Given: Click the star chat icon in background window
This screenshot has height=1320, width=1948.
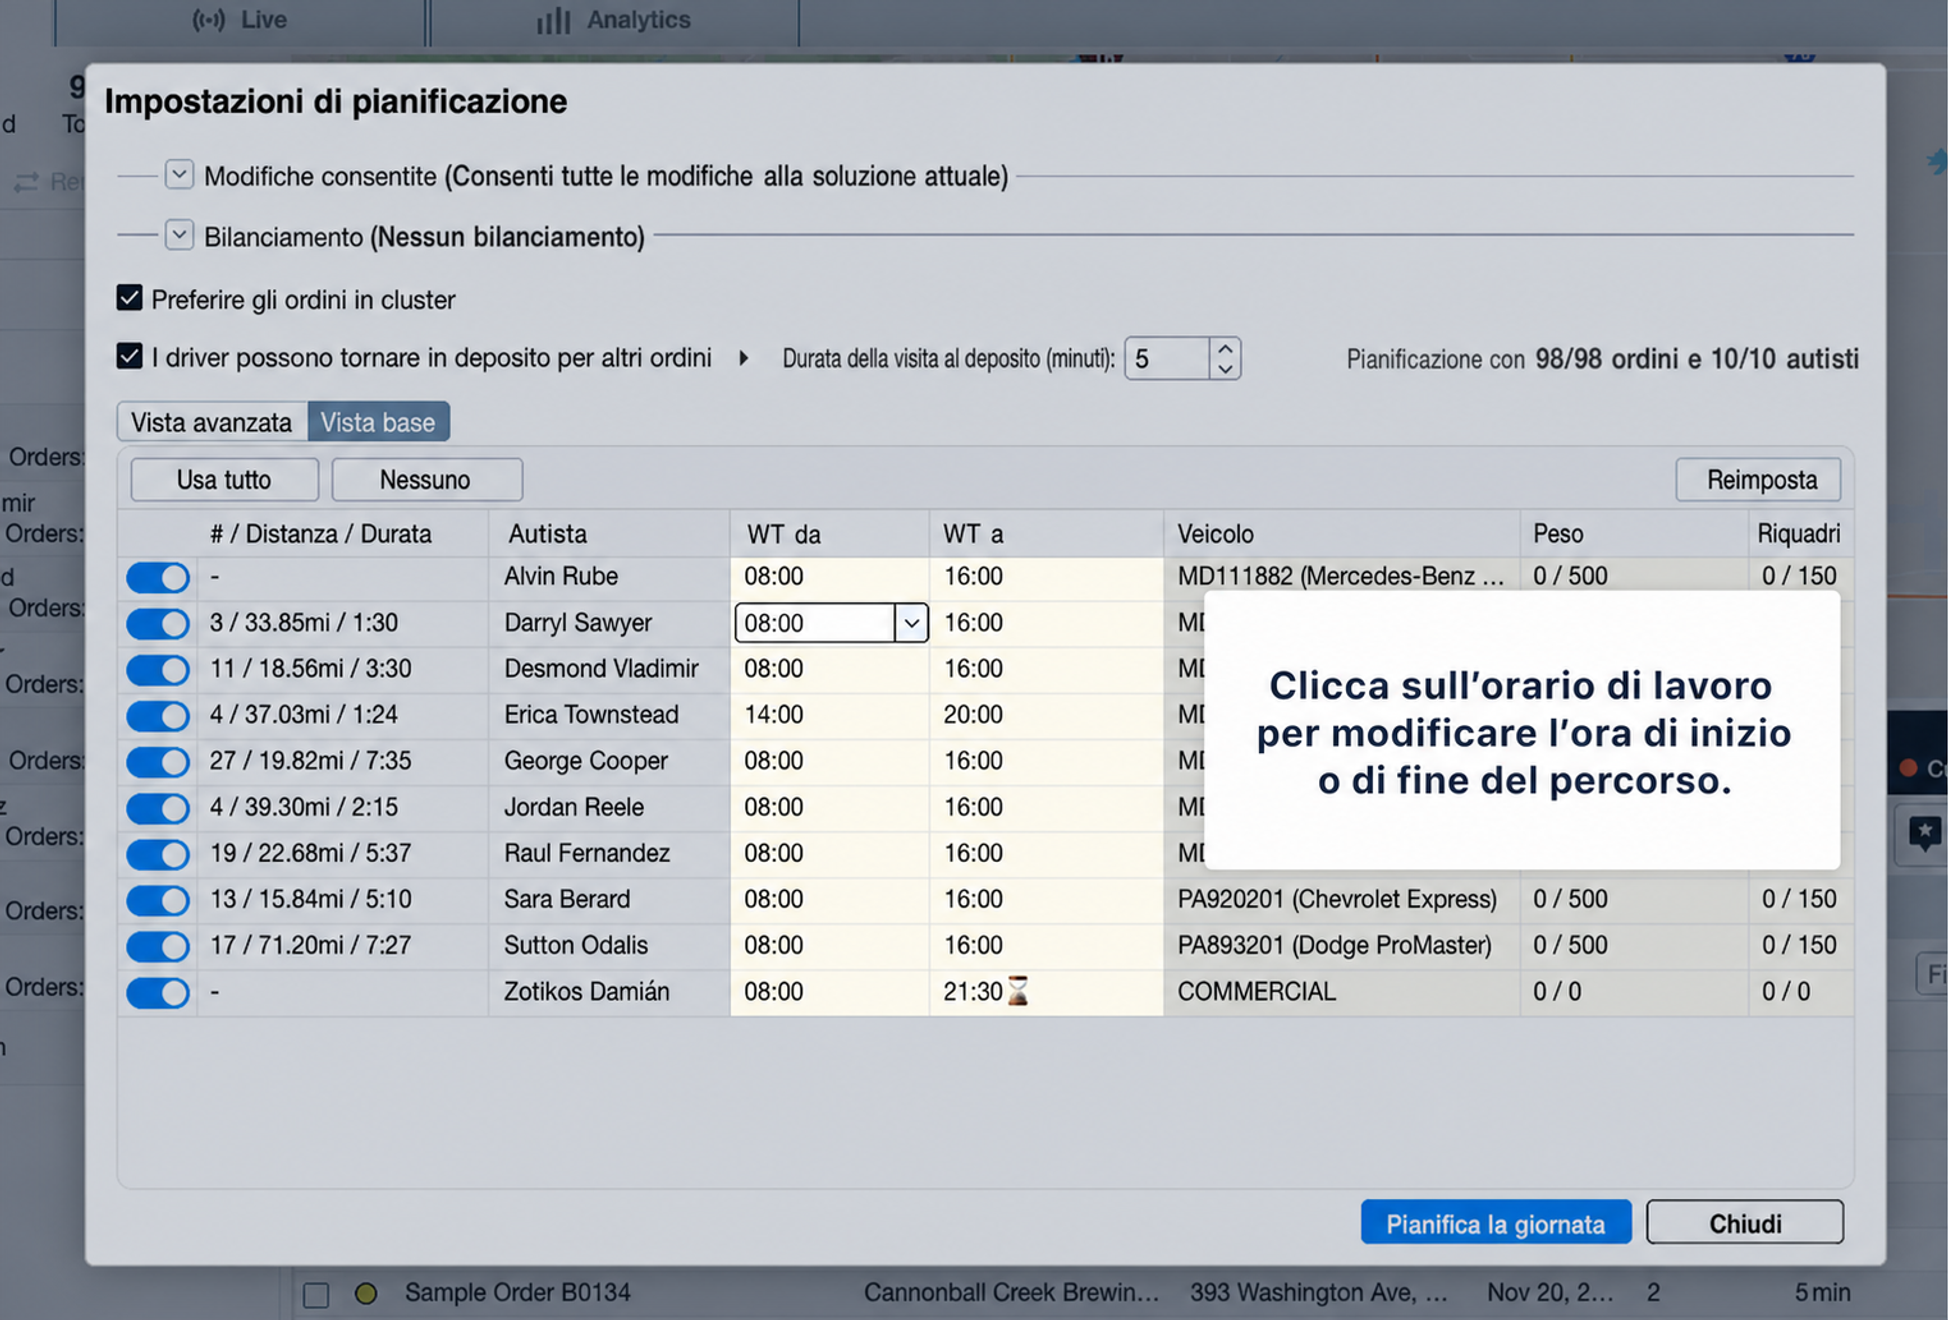Looking at the screenshot, I should point(1924,833).
